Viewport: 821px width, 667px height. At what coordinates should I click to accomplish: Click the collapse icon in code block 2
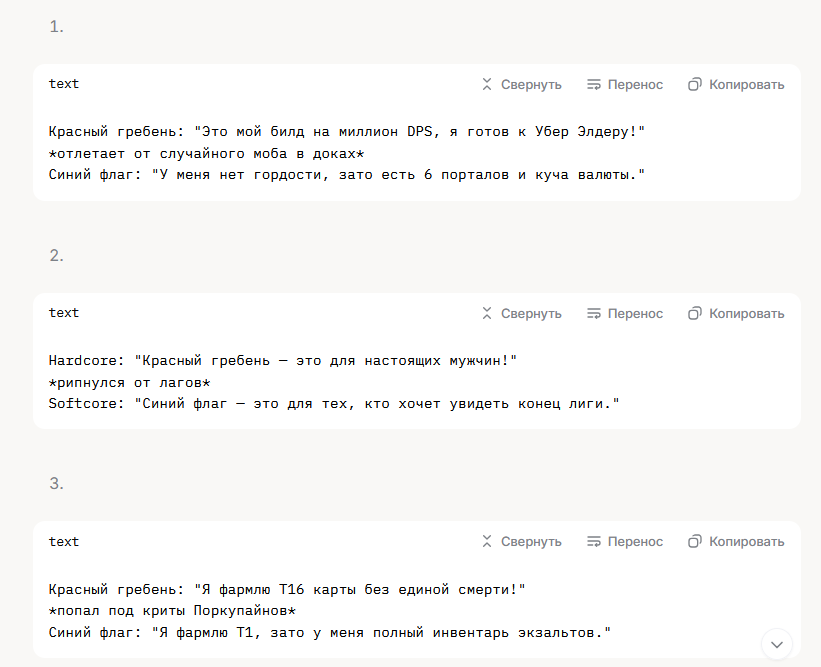pos(487,313)
